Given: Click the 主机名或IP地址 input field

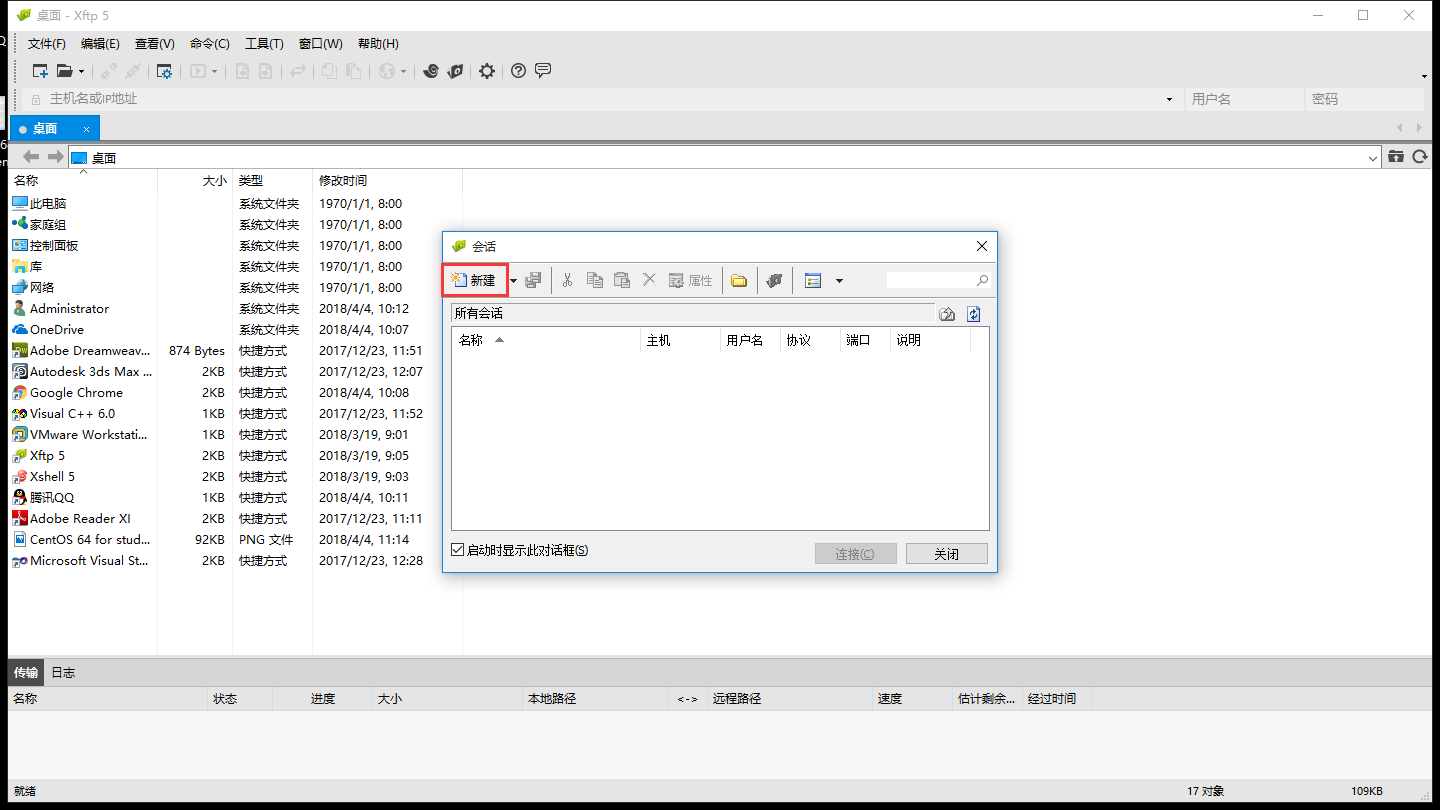Looking at the screenshot, I should click(x=600, y=99).
